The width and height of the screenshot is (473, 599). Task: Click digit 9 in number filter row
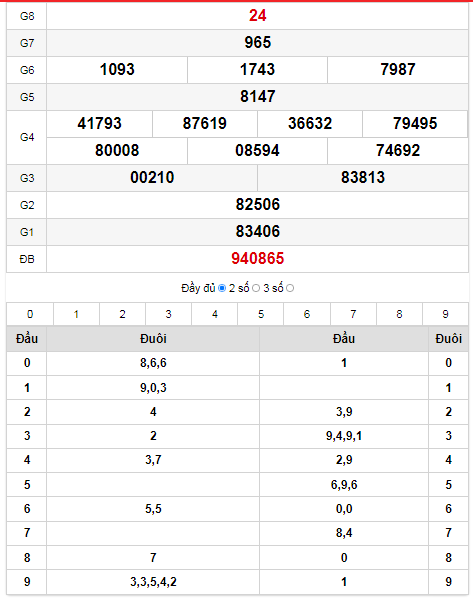445,314
